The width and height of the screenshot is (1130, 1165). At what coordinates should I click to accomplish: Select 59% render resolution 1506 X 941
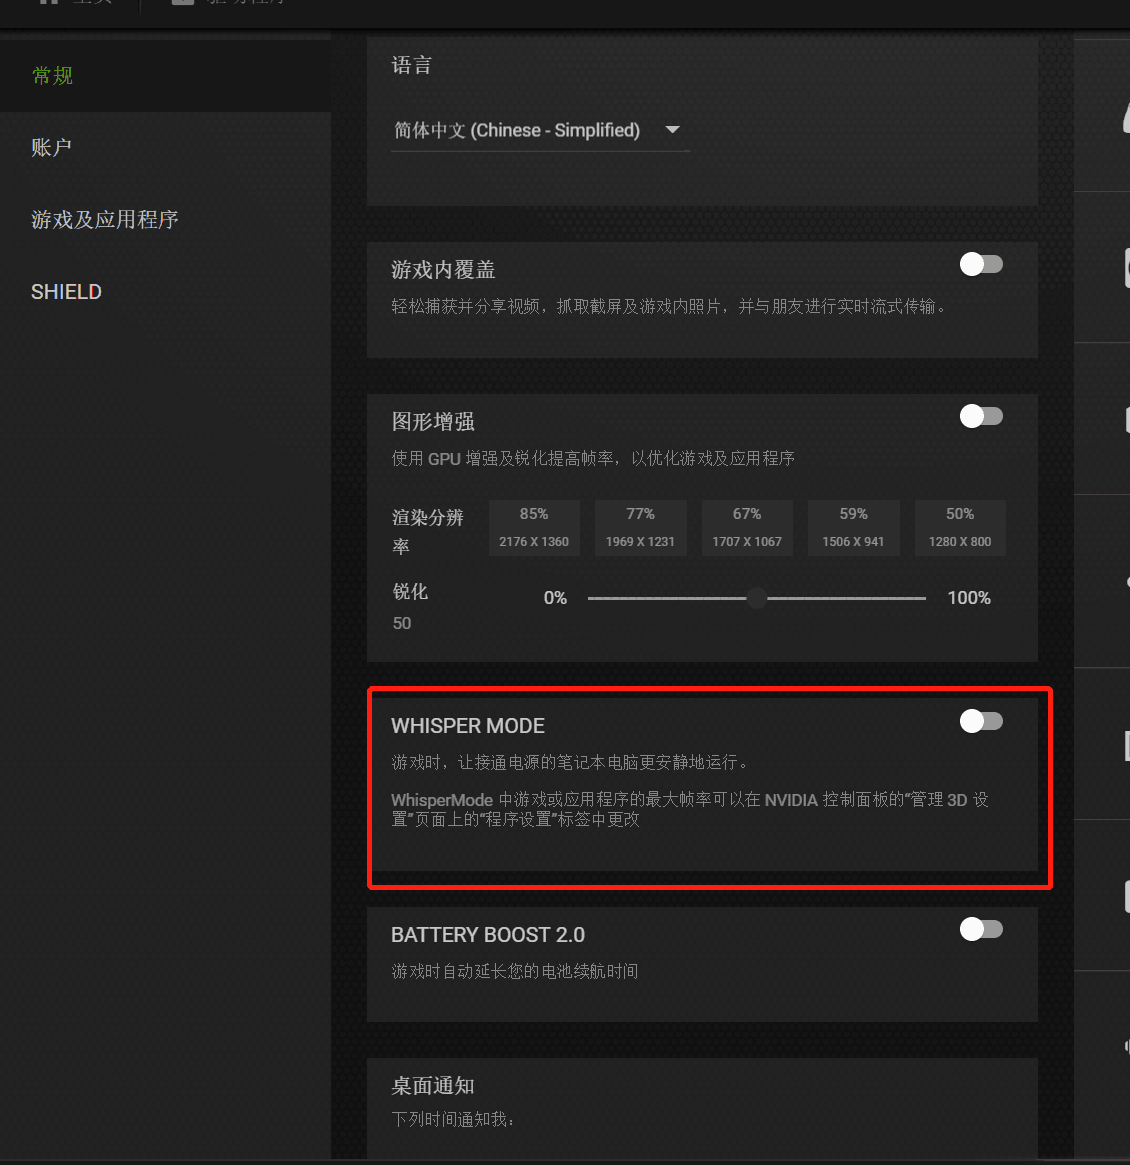[854, 528]
